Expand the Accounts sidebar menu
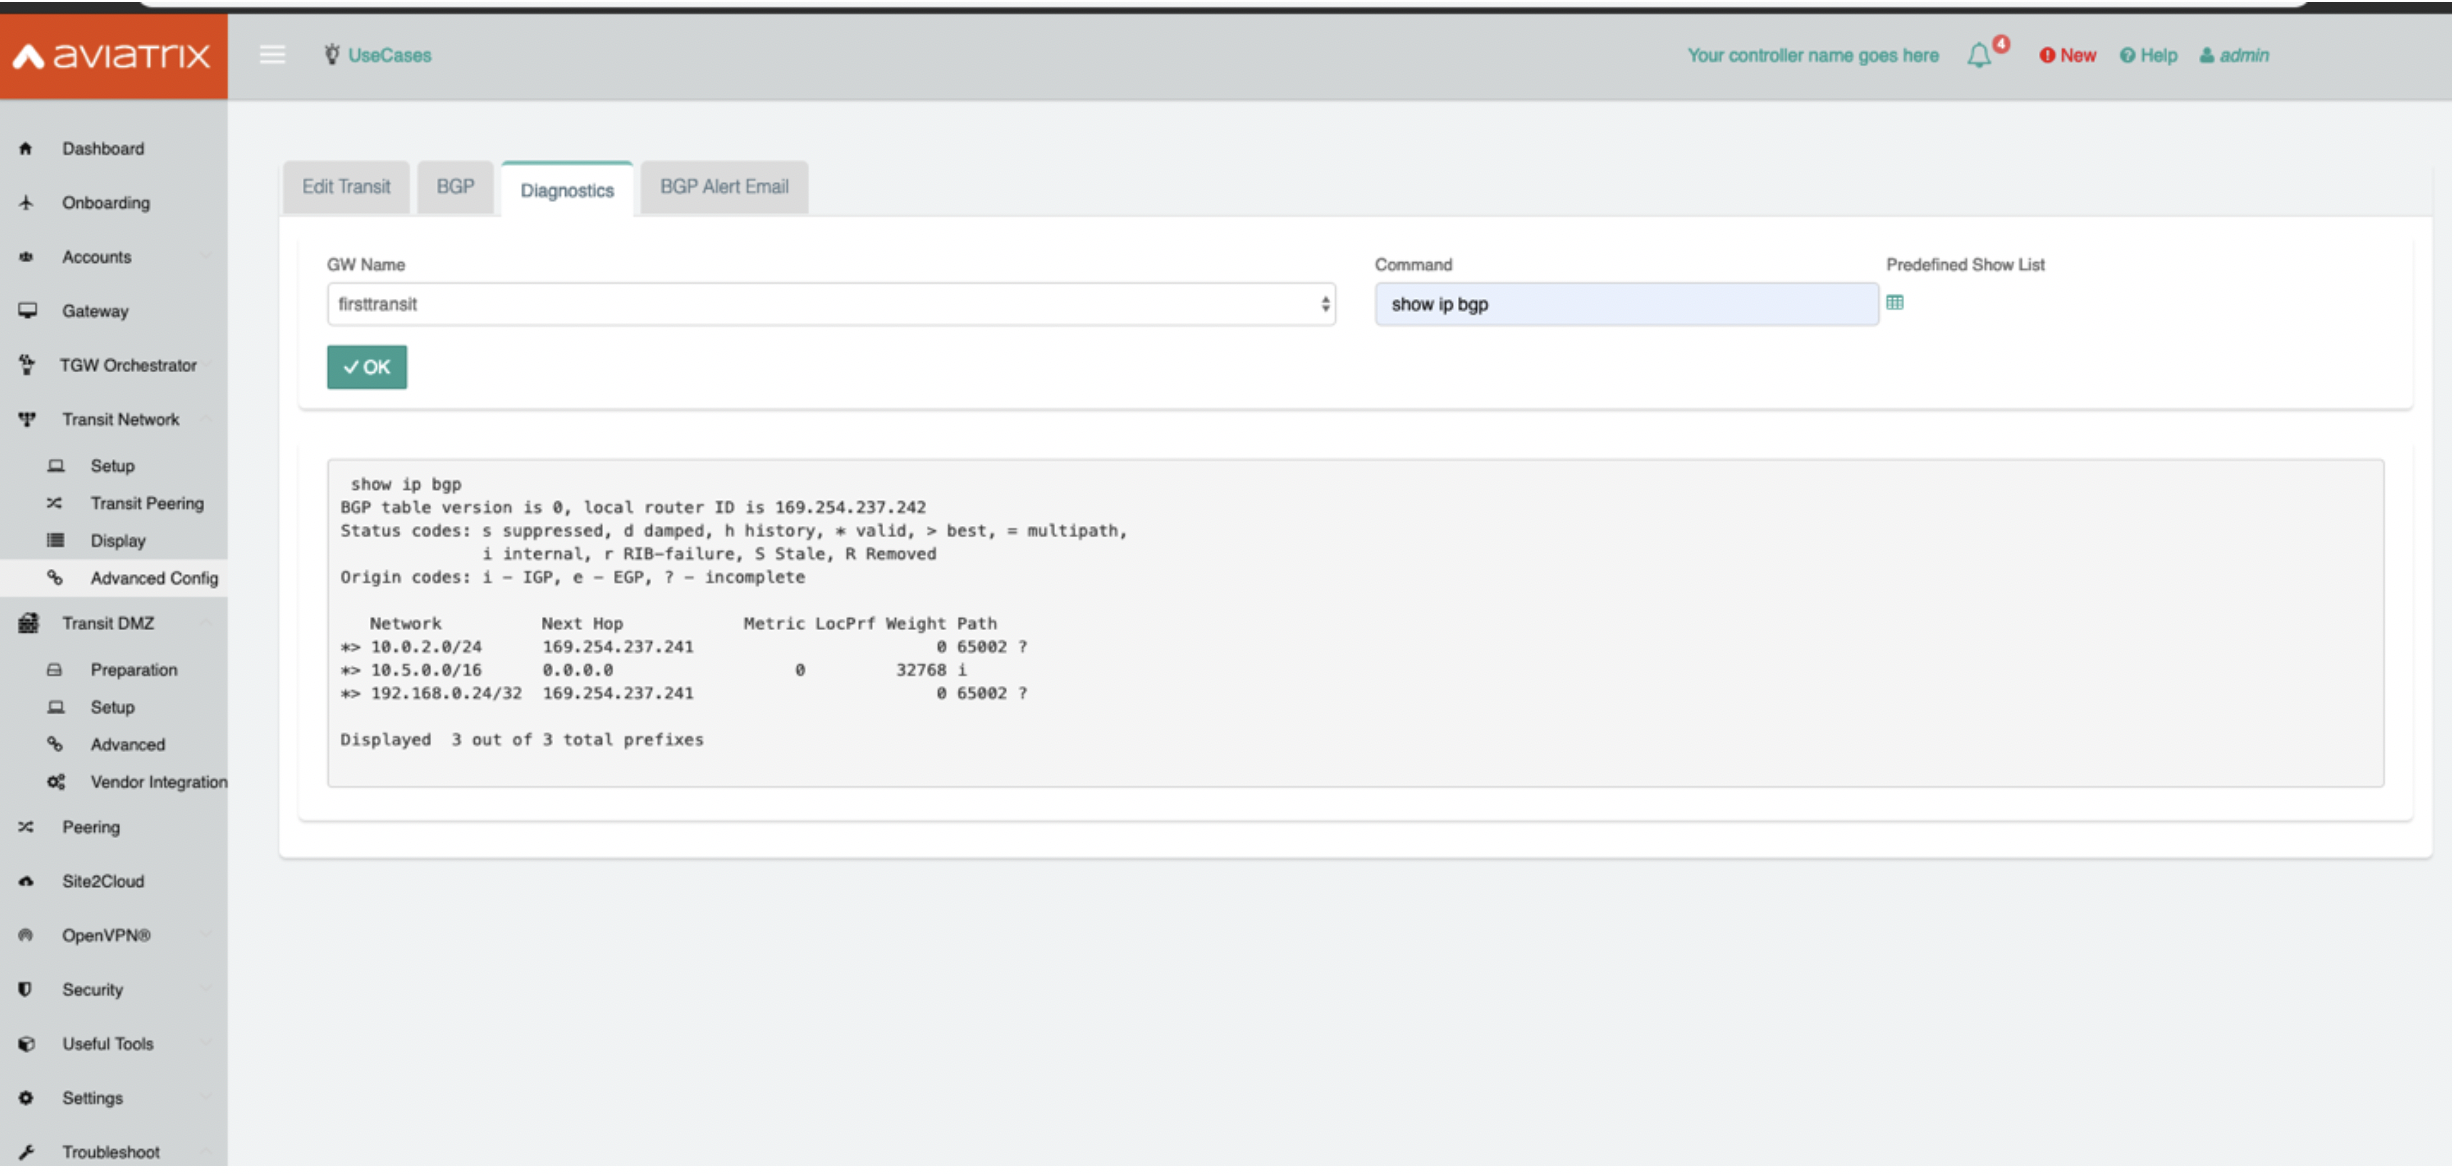Viewport: 2454px width, 1174px height. tap(96, 257)
